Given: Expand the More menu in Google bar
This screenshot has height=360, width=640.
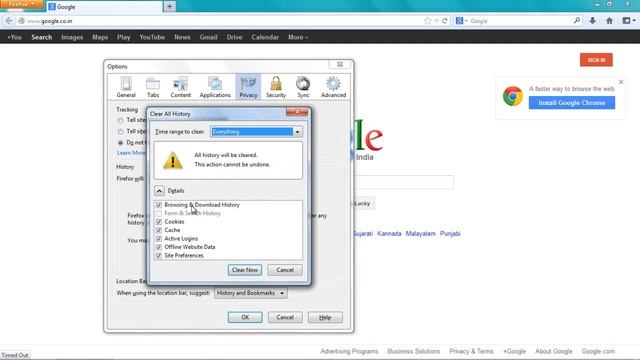Looking at the screenshot, I should pos(298,37).
